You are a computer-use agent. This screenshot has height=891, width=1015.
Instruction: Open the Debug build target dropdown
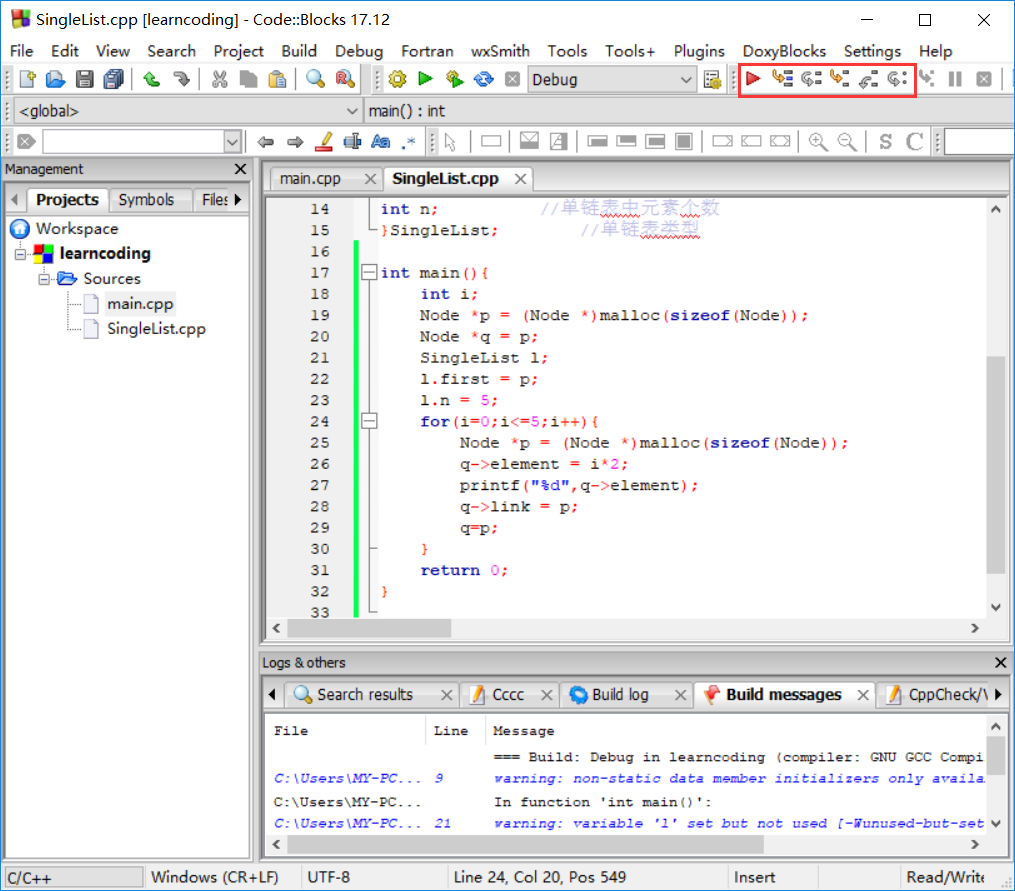(610, 80)
